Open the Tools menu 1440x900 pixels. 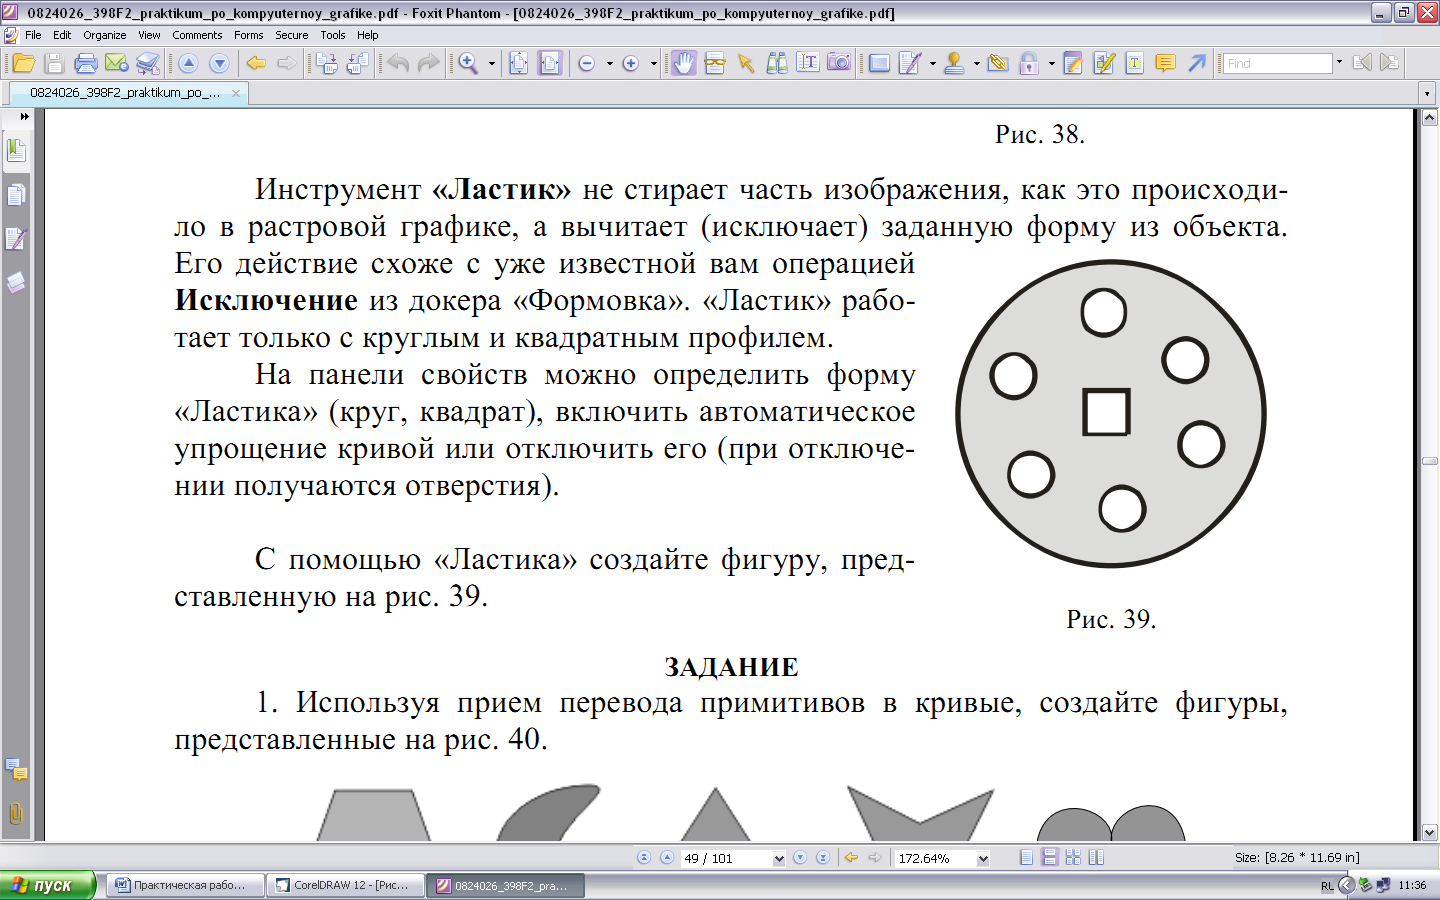point(333,35)
